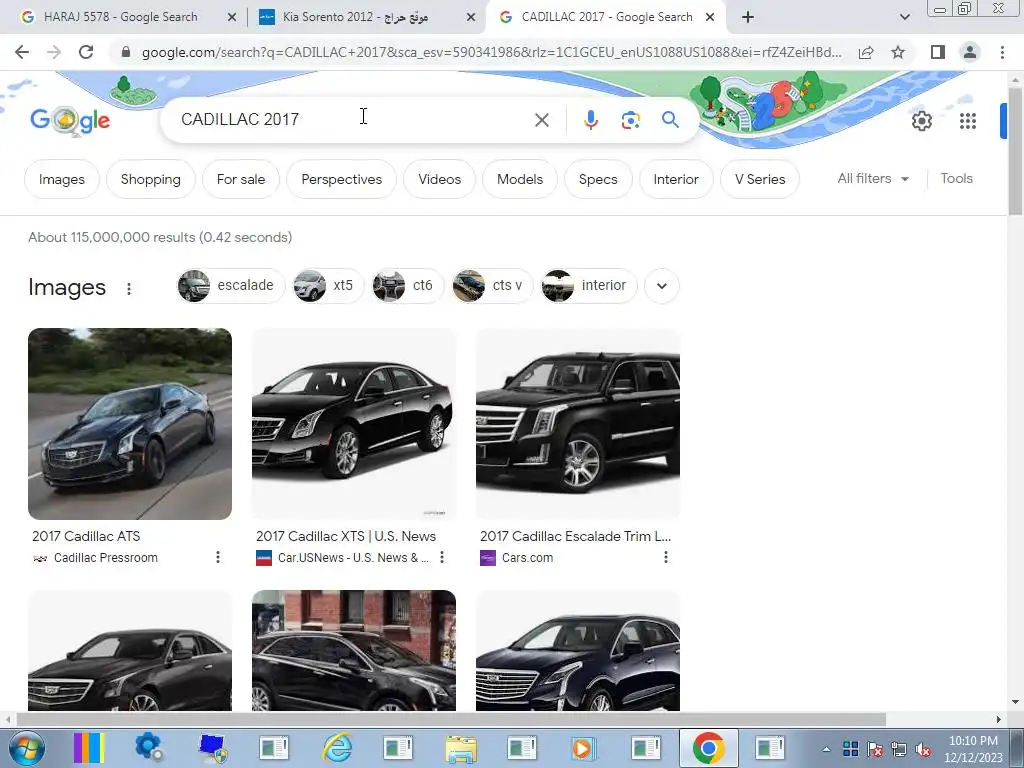Viewport: 1024px width, 768px height.
Task: Filter images by interior chip
Action: point(589,286)
